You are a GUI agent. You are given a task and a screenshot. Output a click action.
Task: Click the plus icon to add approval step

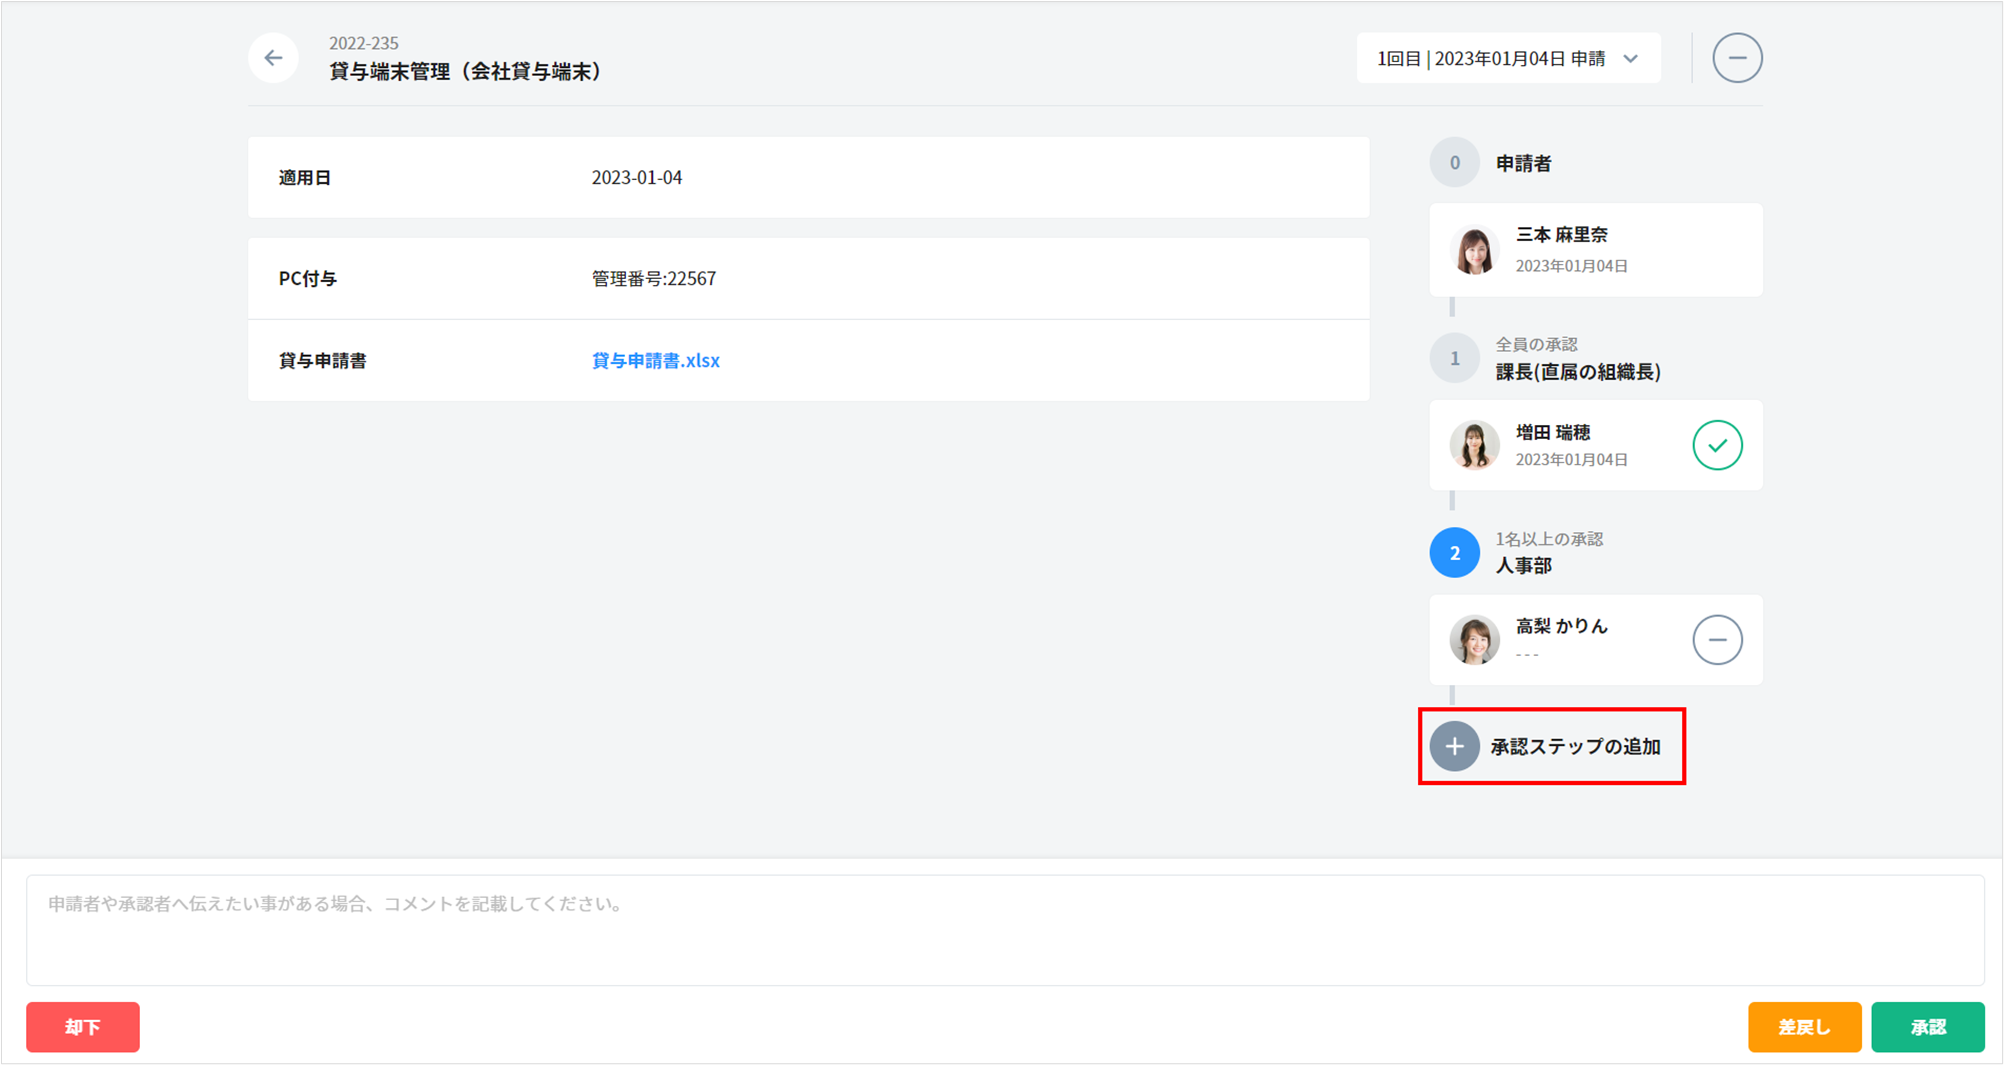coord(1454,746)
